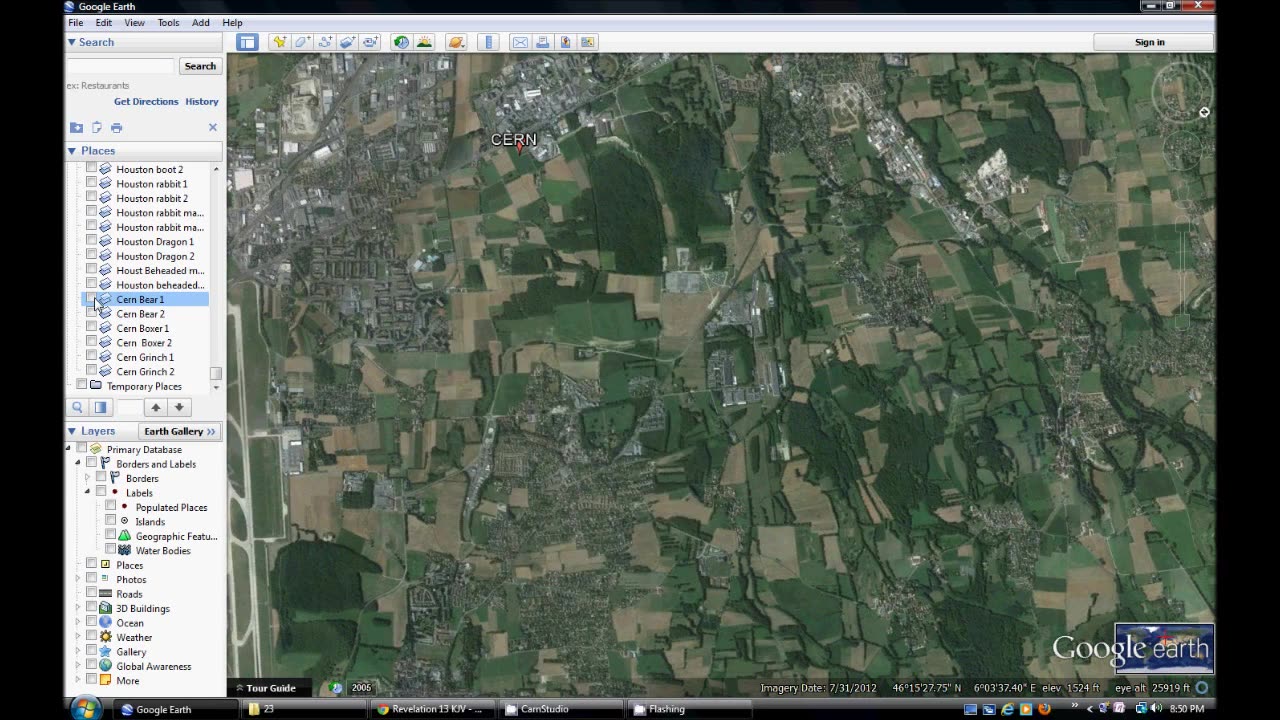Enable the Roads layer checkbox
Image resolution: width=1280 pixels, height=720 pixels.
click(91, 593)
